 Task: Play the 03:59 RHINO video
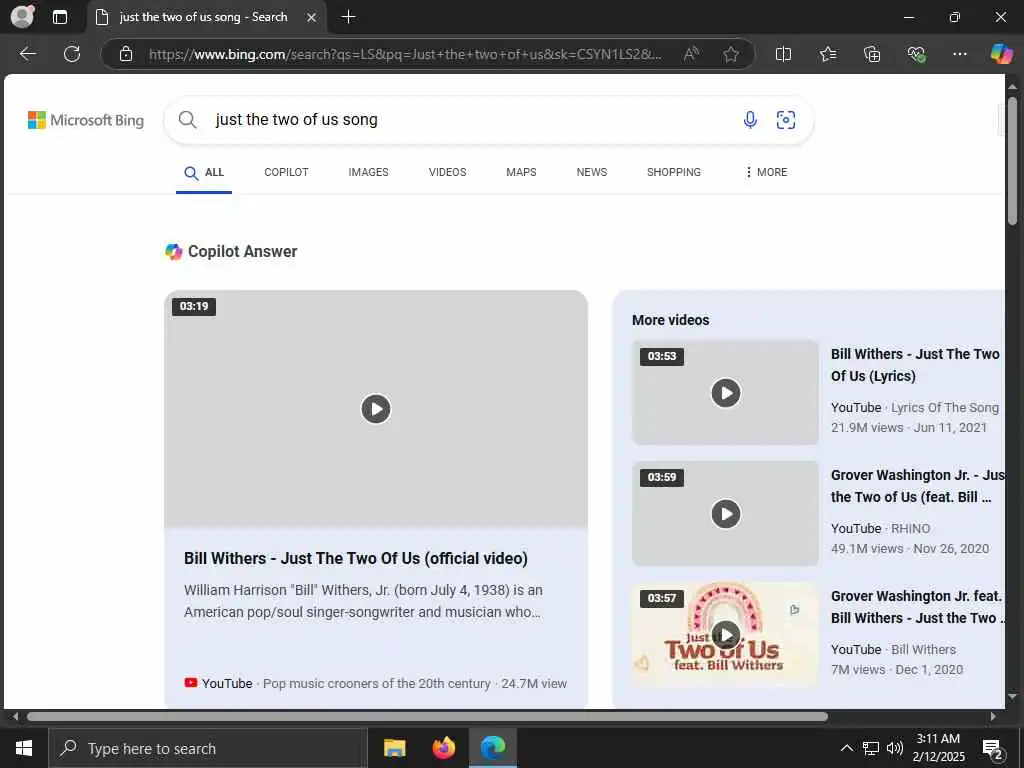pyautogui.click(x=726, y=514)
